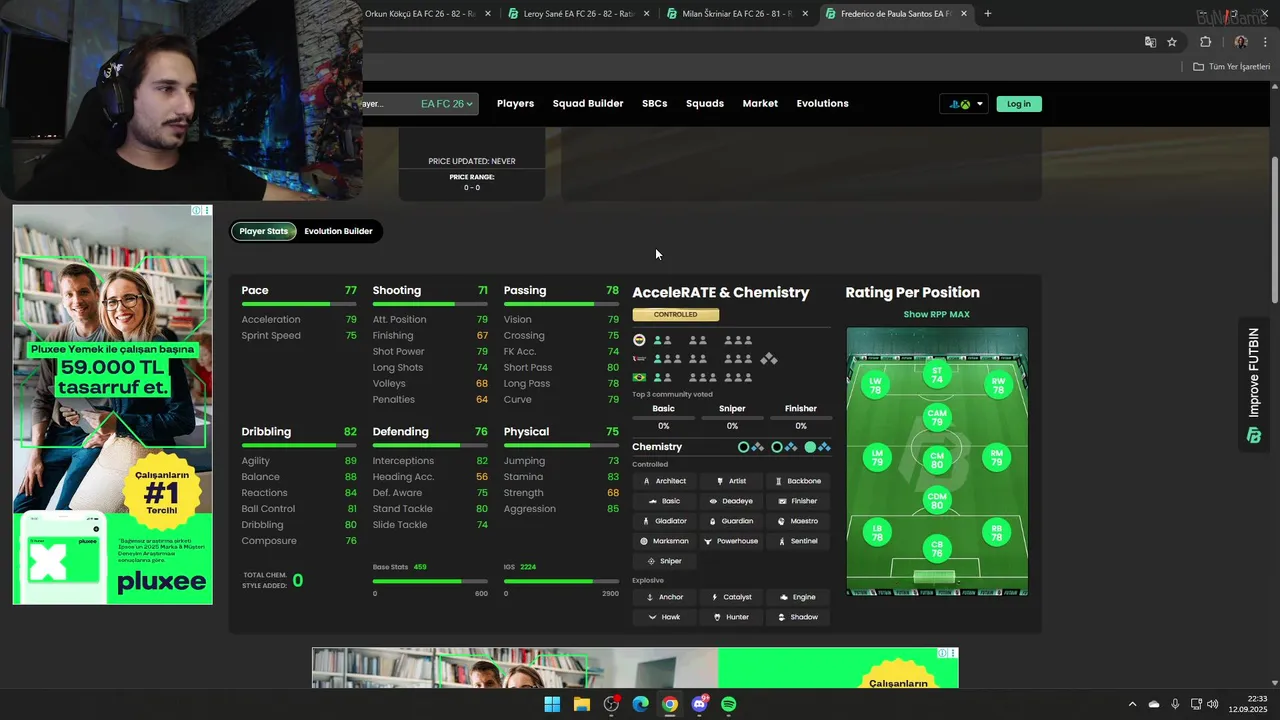Select the Hunter chemistry style
The width and height of the screenshot is (1280, 720).
[731, 617]
